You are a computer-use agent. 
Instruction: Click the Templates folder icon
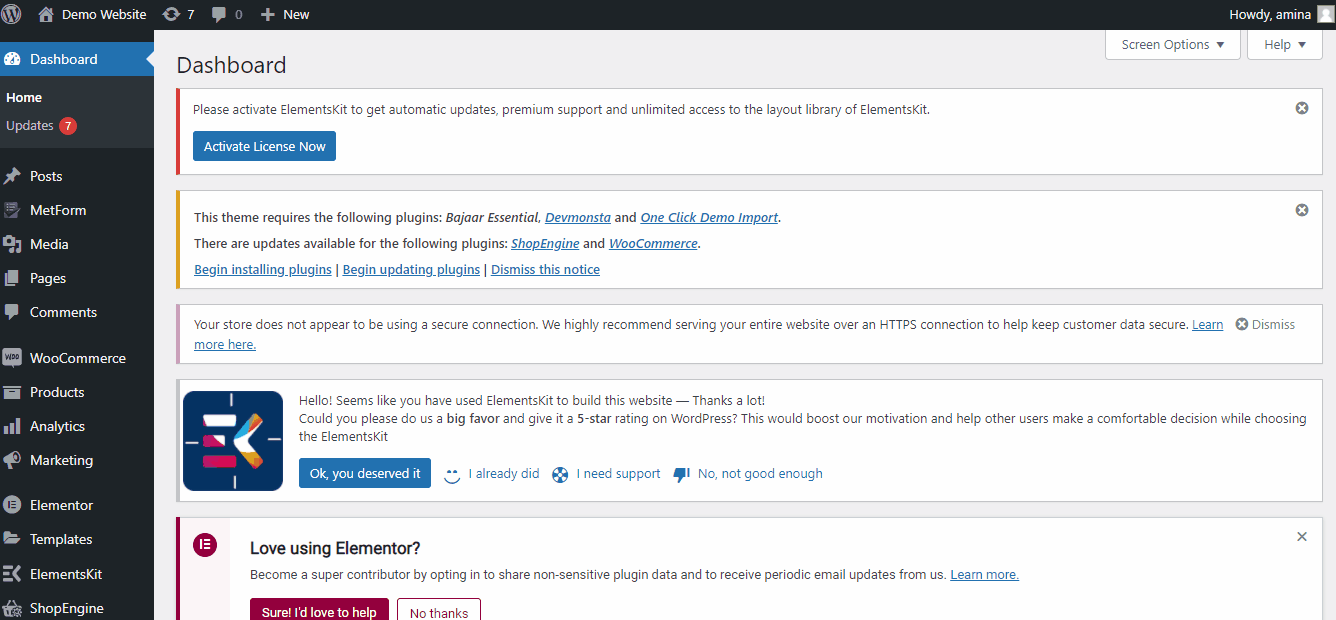[12, 539]
